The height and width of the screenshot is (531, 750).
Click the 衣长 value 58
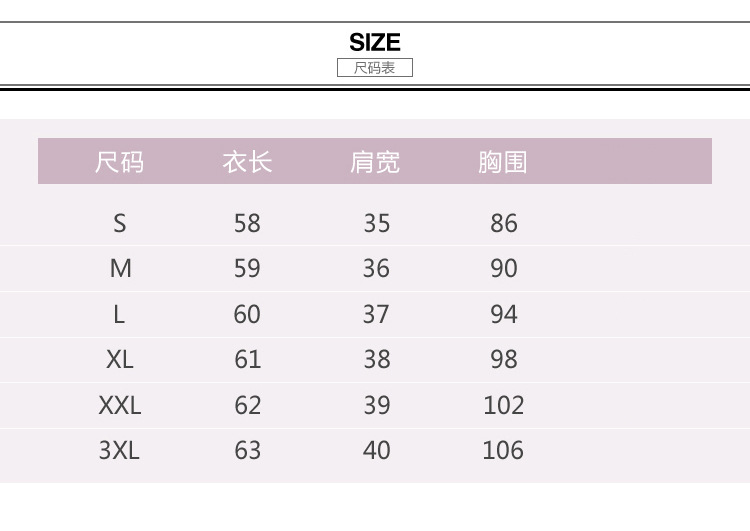247,223
